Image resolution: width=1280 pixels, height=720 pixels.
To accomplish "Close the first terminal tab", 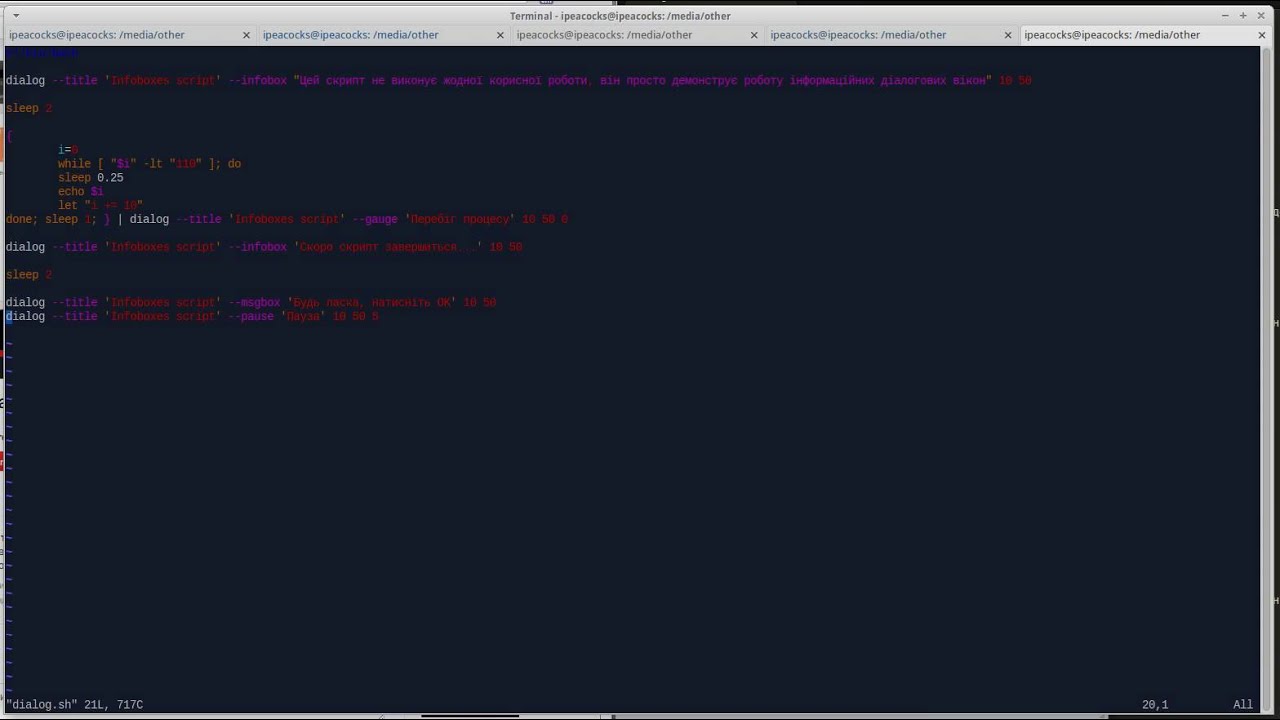I will [x=247, y=35].
